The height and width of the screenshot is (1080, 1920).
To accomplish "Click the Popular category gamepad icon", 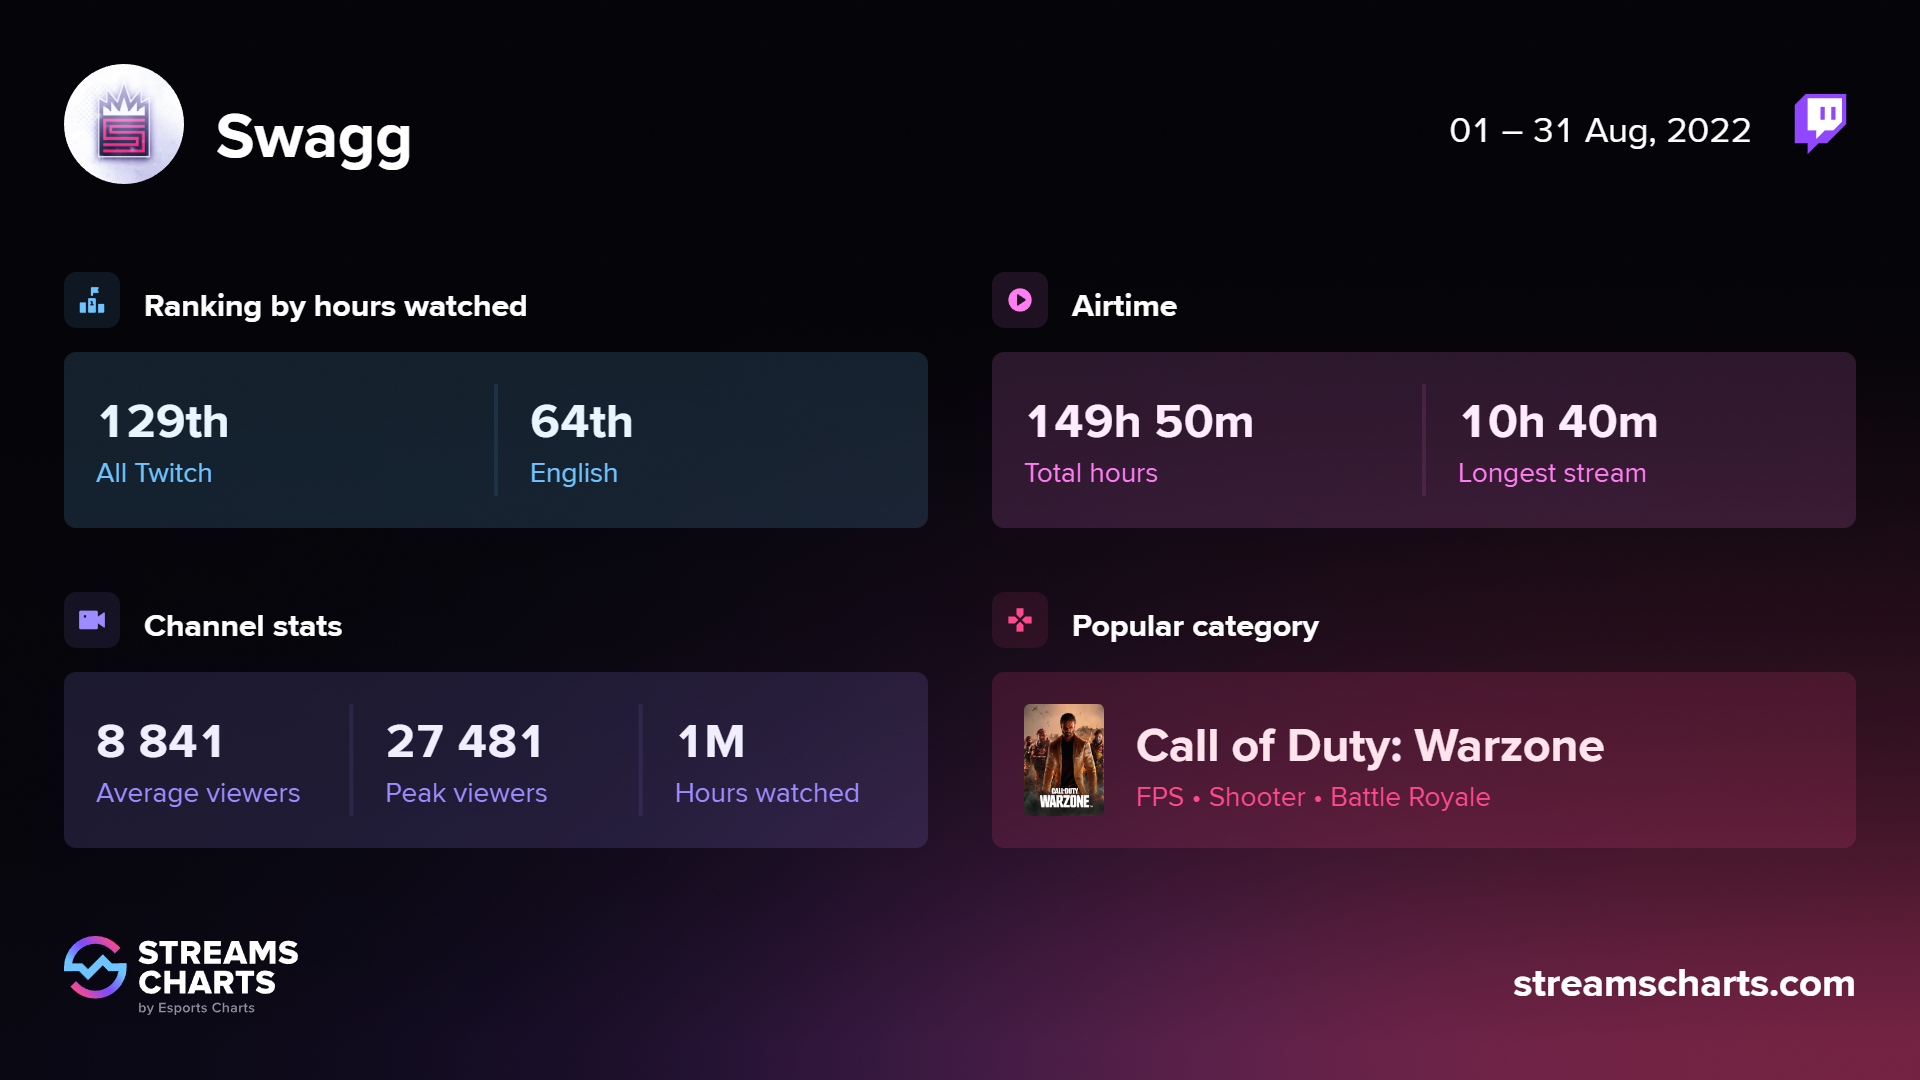I will coord(1020,620).
